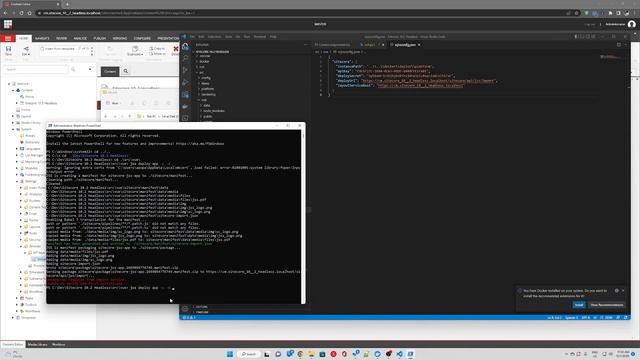The image size is (640, 360).
Task: Select the Content tab in editor pane
Action: 110,71
